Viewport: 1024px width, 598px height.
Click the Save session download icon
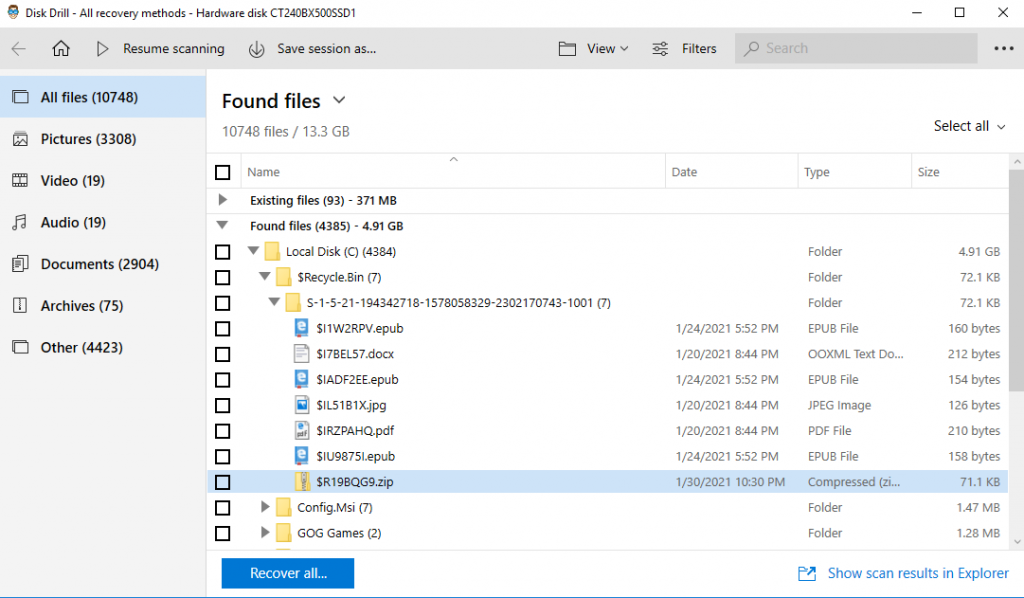point(256,49)
